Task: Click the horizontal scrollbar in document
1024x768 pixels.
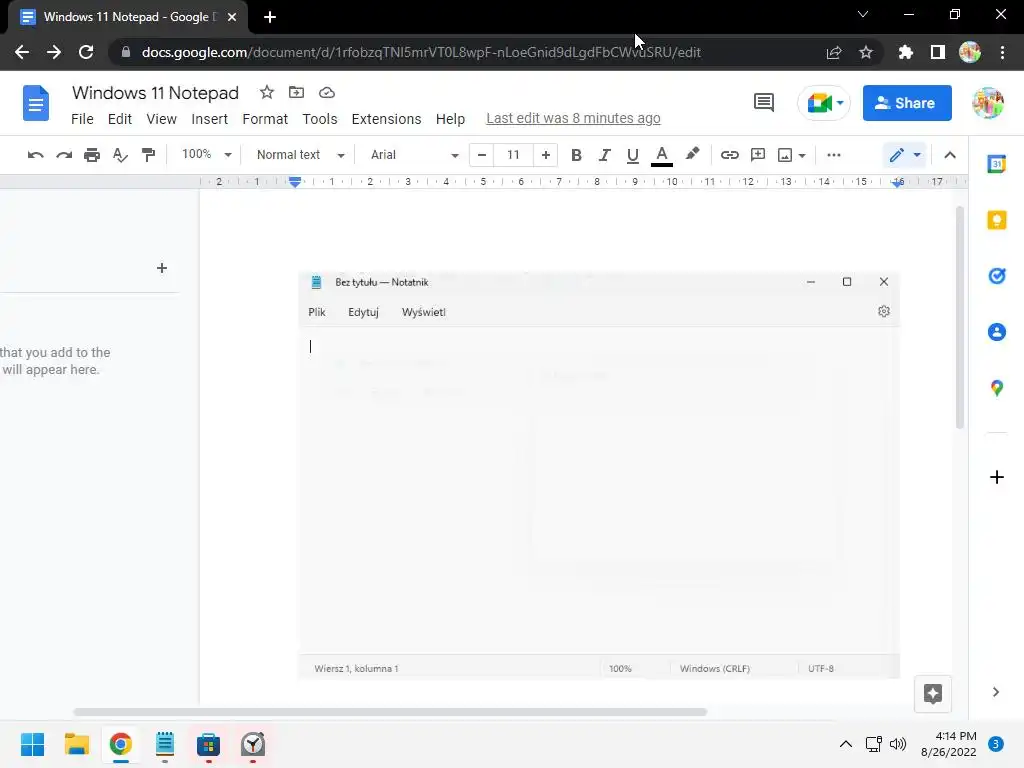Action: (390, 712)
